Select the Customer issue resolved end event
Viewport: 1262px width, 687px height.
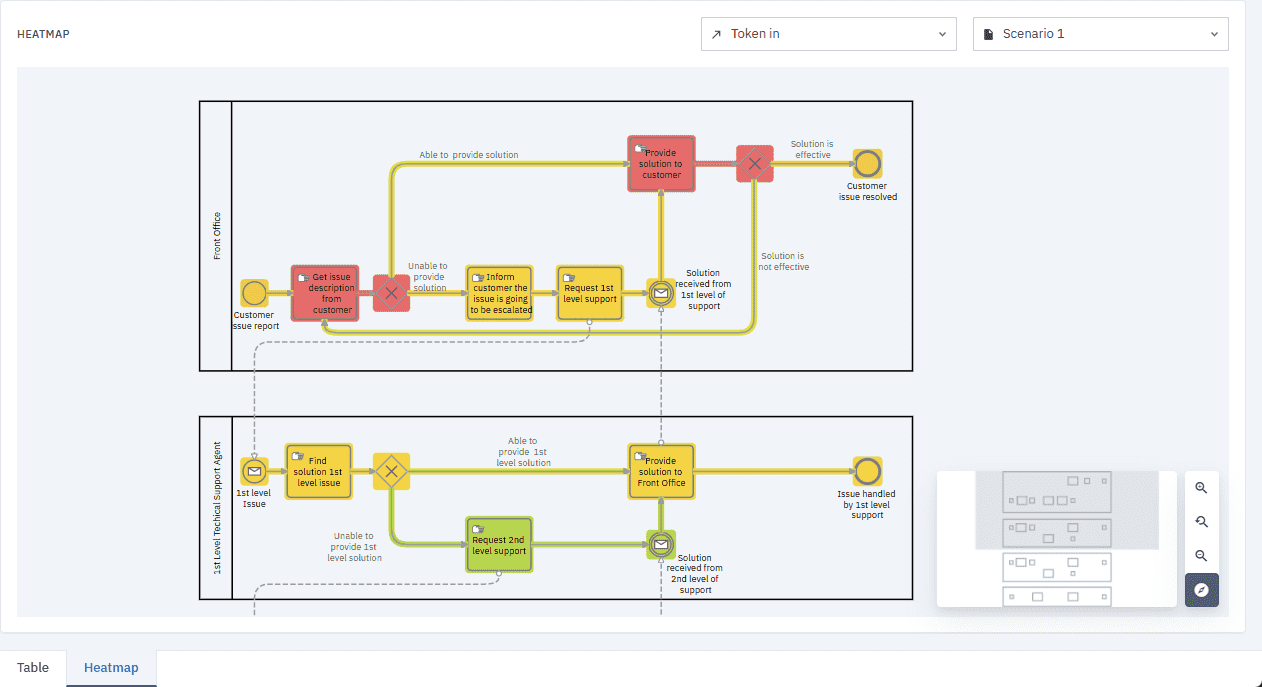(867, 164)
